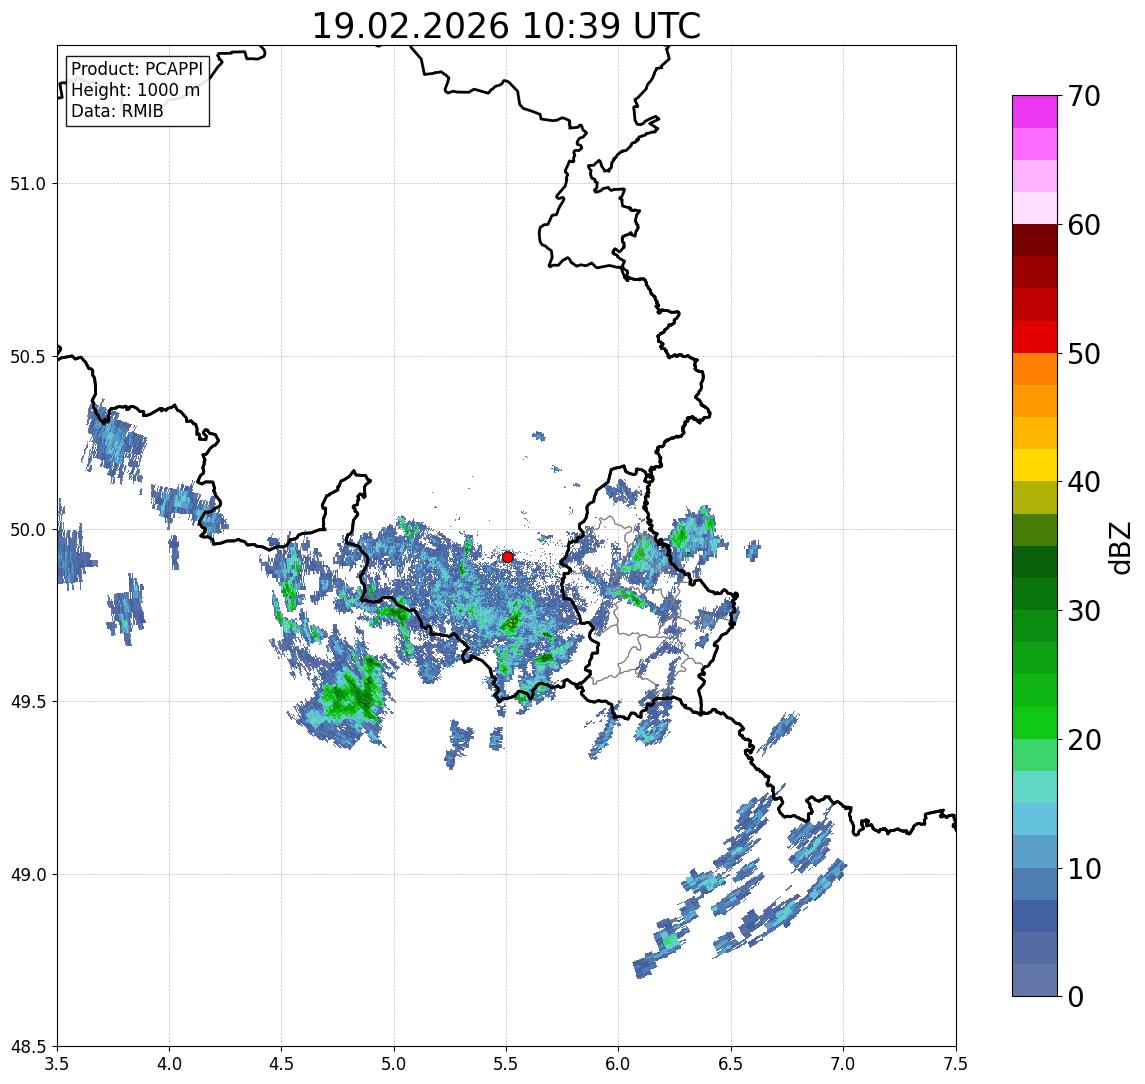Click longitude axis label 5.0
The image size is (1145, 1084).
[x=394, y=1063]
